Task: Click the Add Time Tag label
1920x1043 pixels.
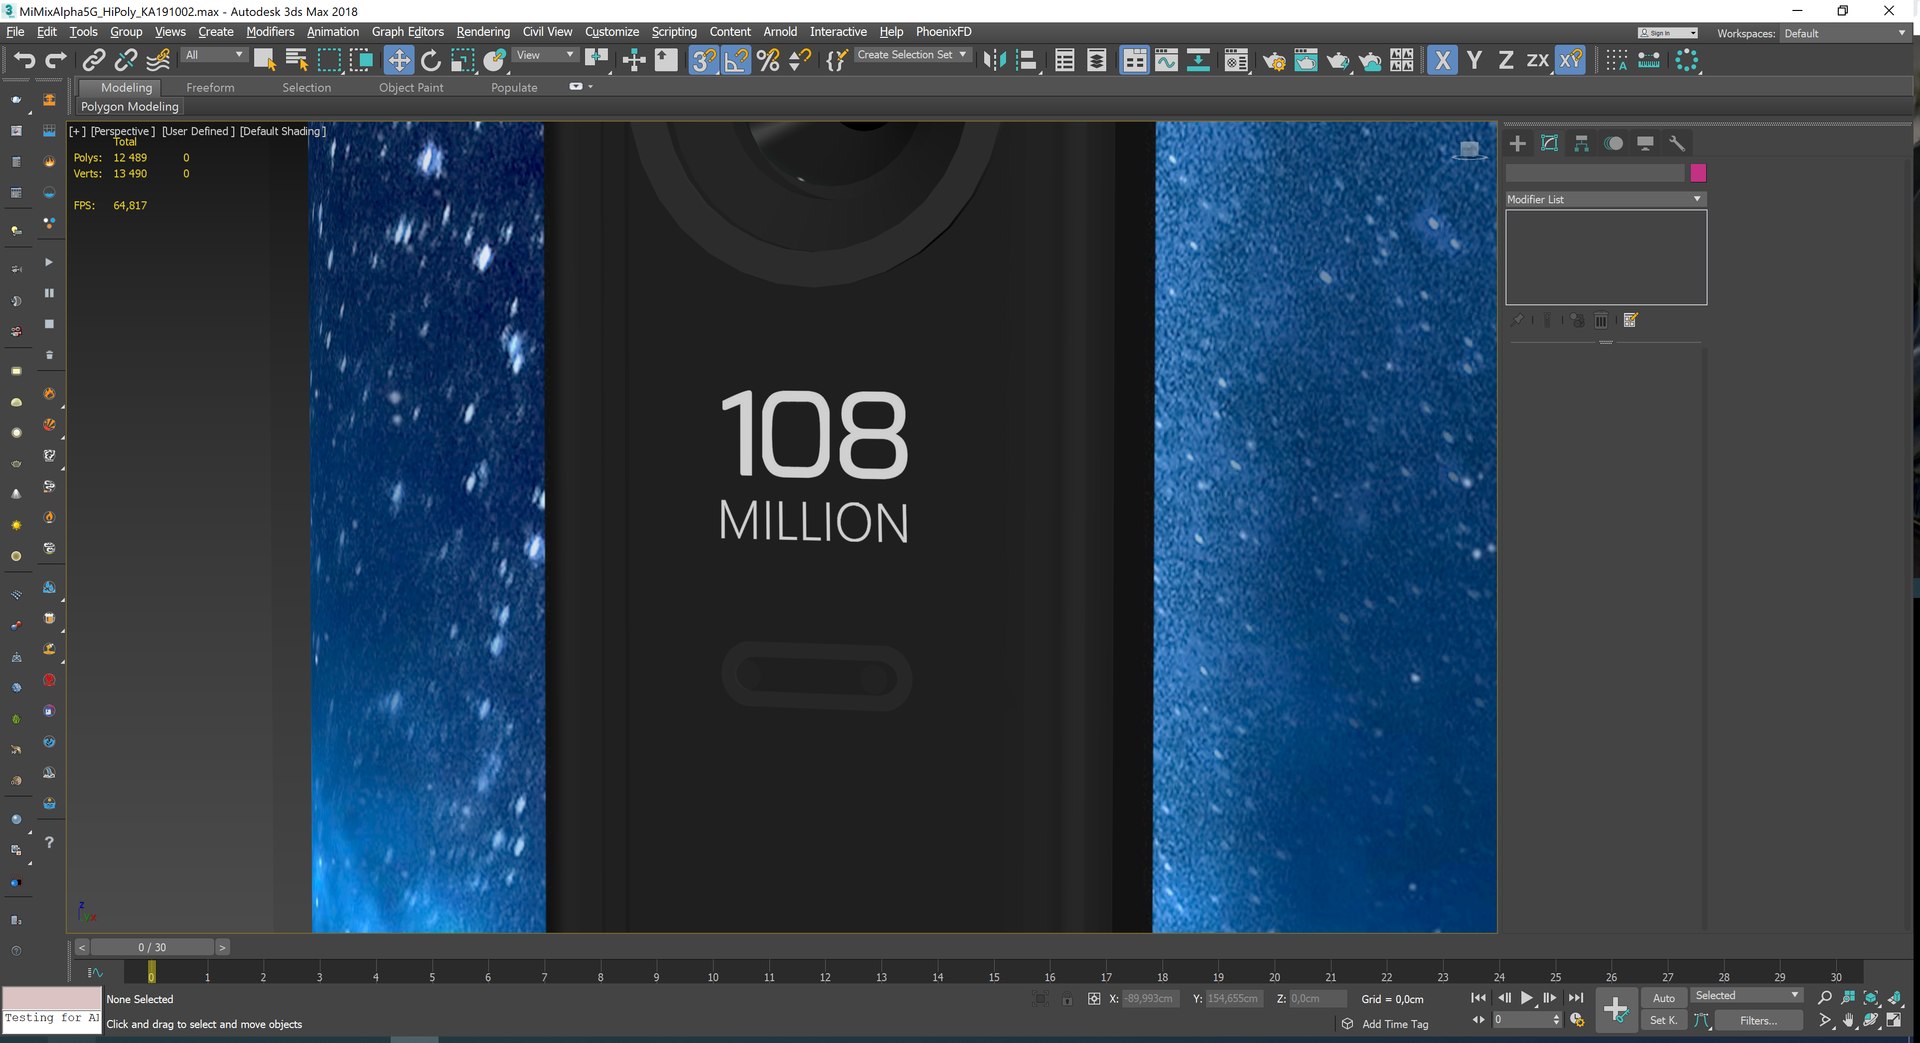Action: tap(1395, 1024)
